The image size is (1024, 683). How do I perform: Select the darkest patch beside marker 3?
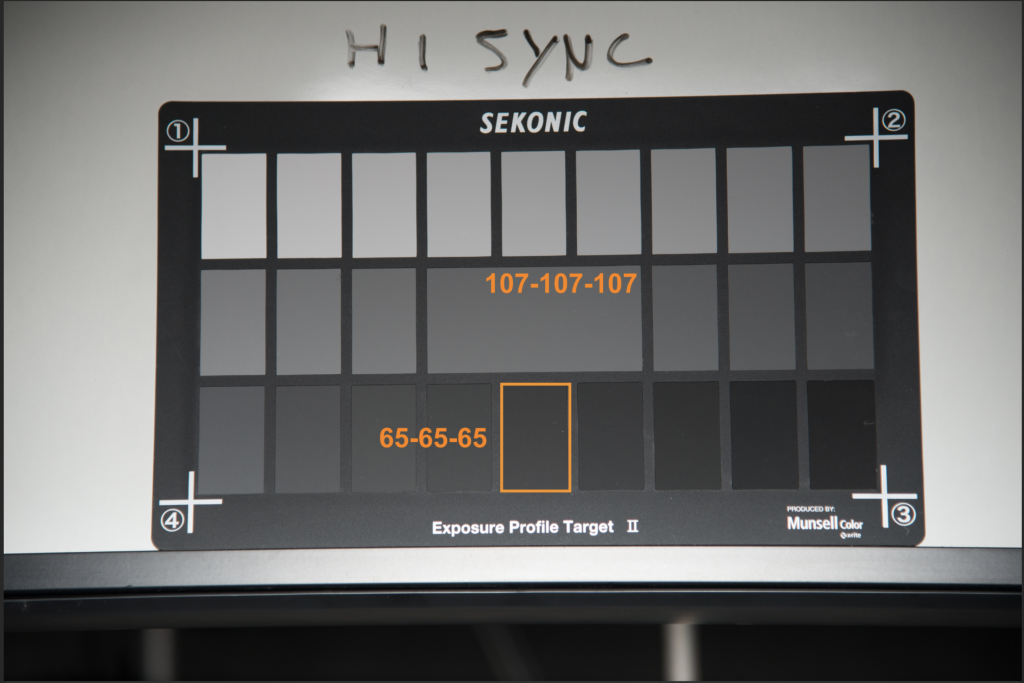(x=841, y=434)
